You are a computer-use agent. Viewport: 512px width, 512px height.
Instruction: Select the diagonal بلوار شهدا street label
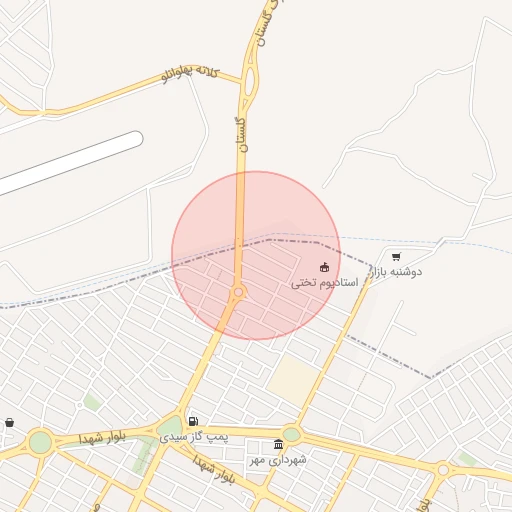(x=214, y=469)
